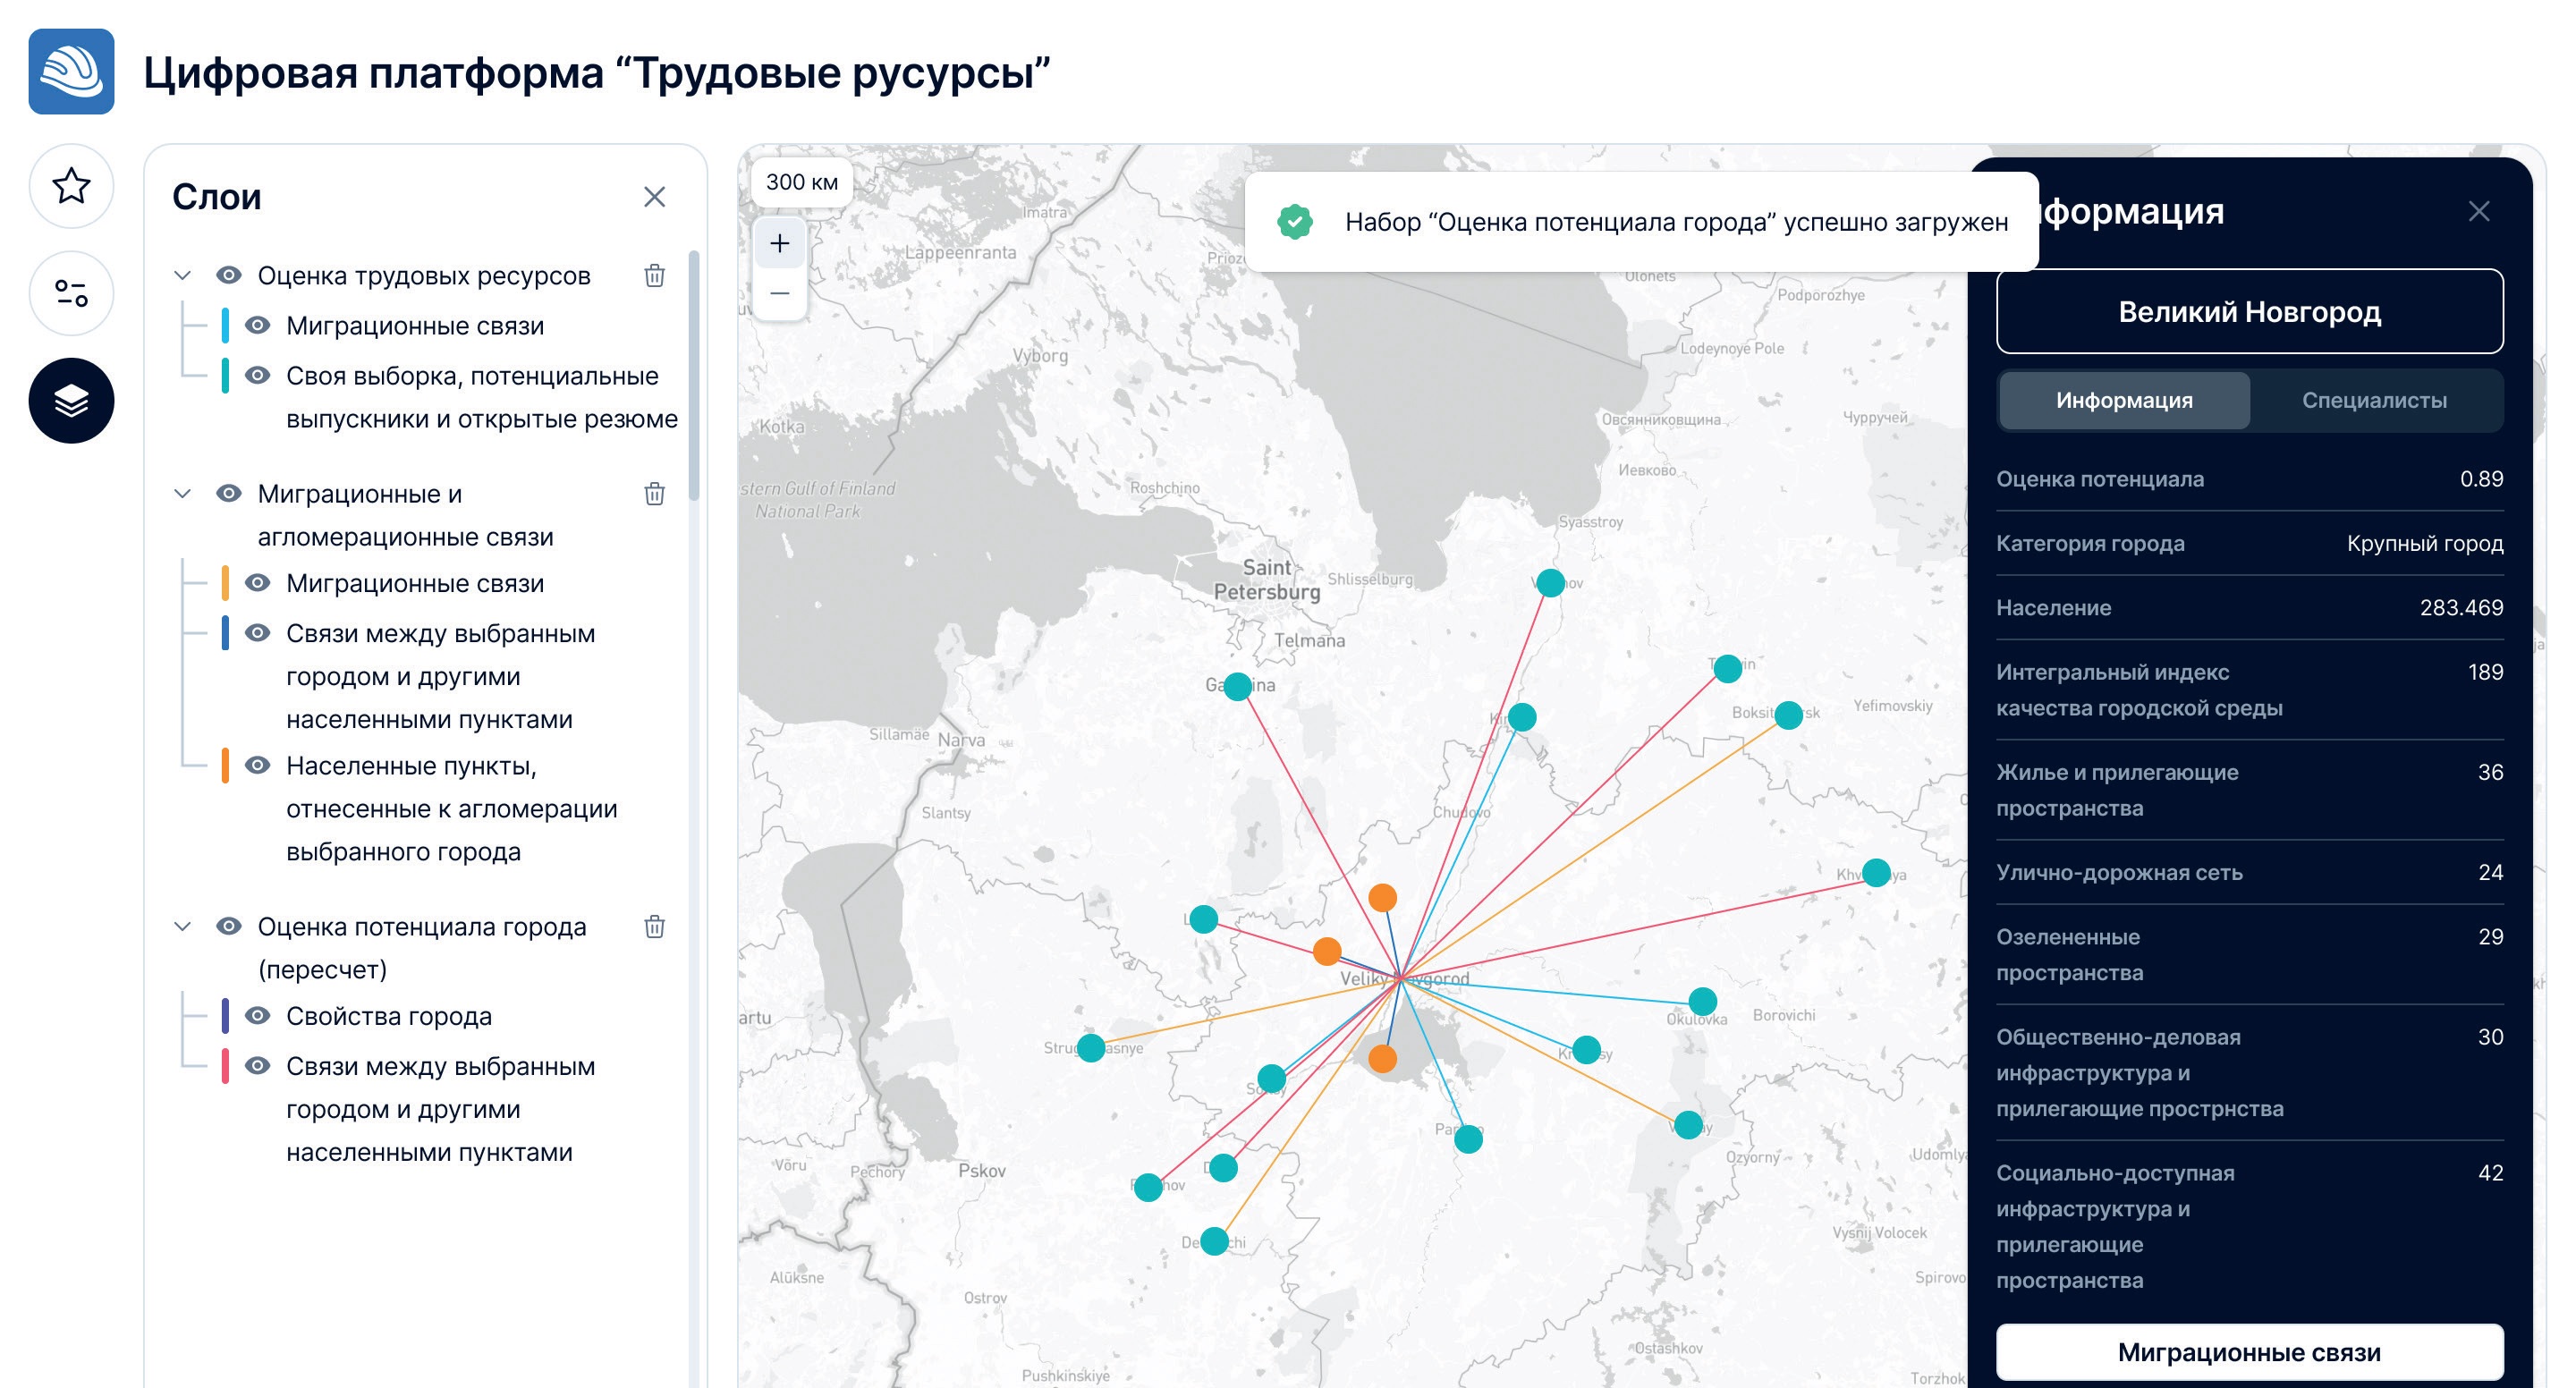Click teal marker at Dedovichi
Viewport: 2576px width, 1388px height.
[x=1214, y=1241]
